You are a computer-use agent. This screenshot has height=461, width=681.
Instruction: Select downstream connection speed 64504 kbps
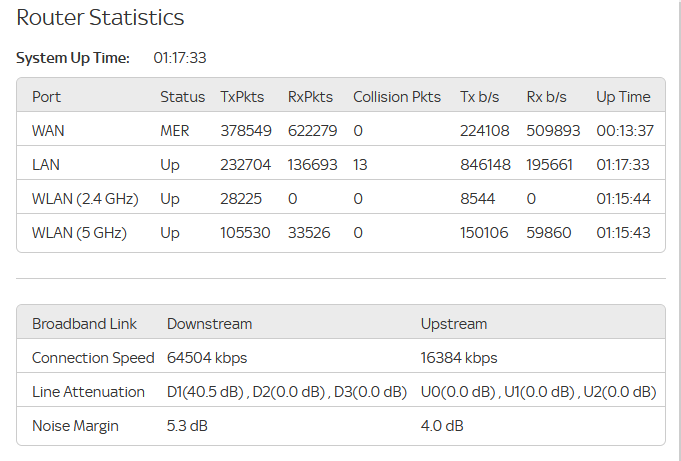click(207, 358)
